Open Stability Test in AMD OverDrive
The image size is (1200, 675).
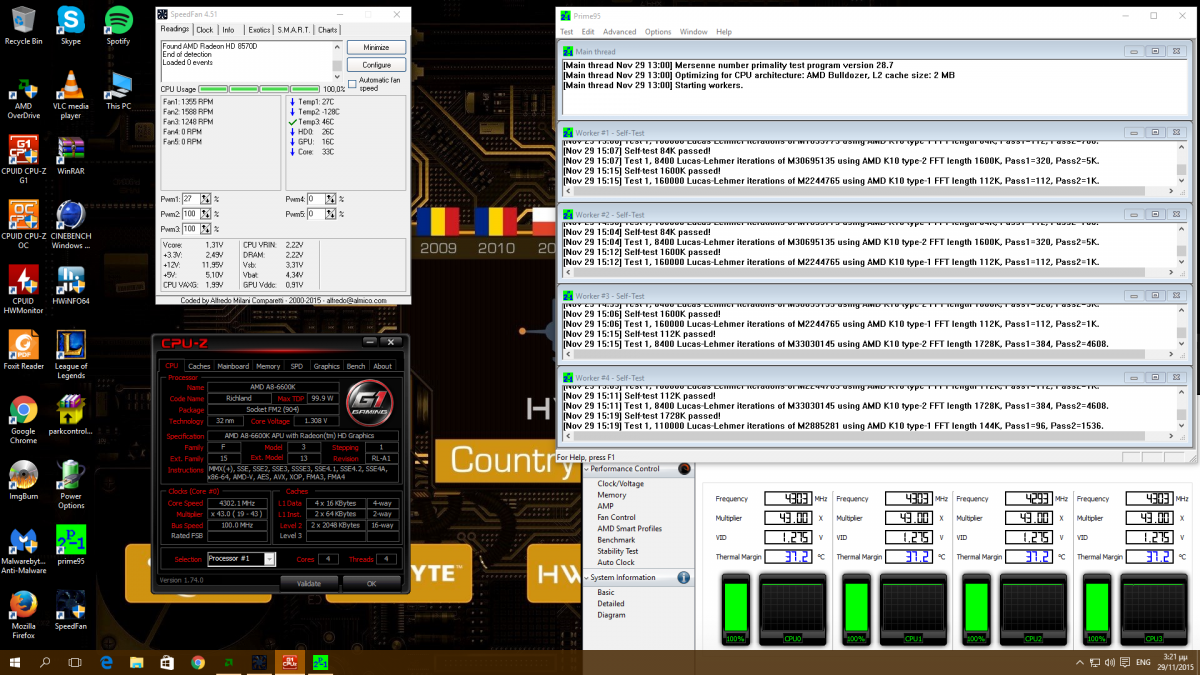pyautogui.click(x=618, y=551)
